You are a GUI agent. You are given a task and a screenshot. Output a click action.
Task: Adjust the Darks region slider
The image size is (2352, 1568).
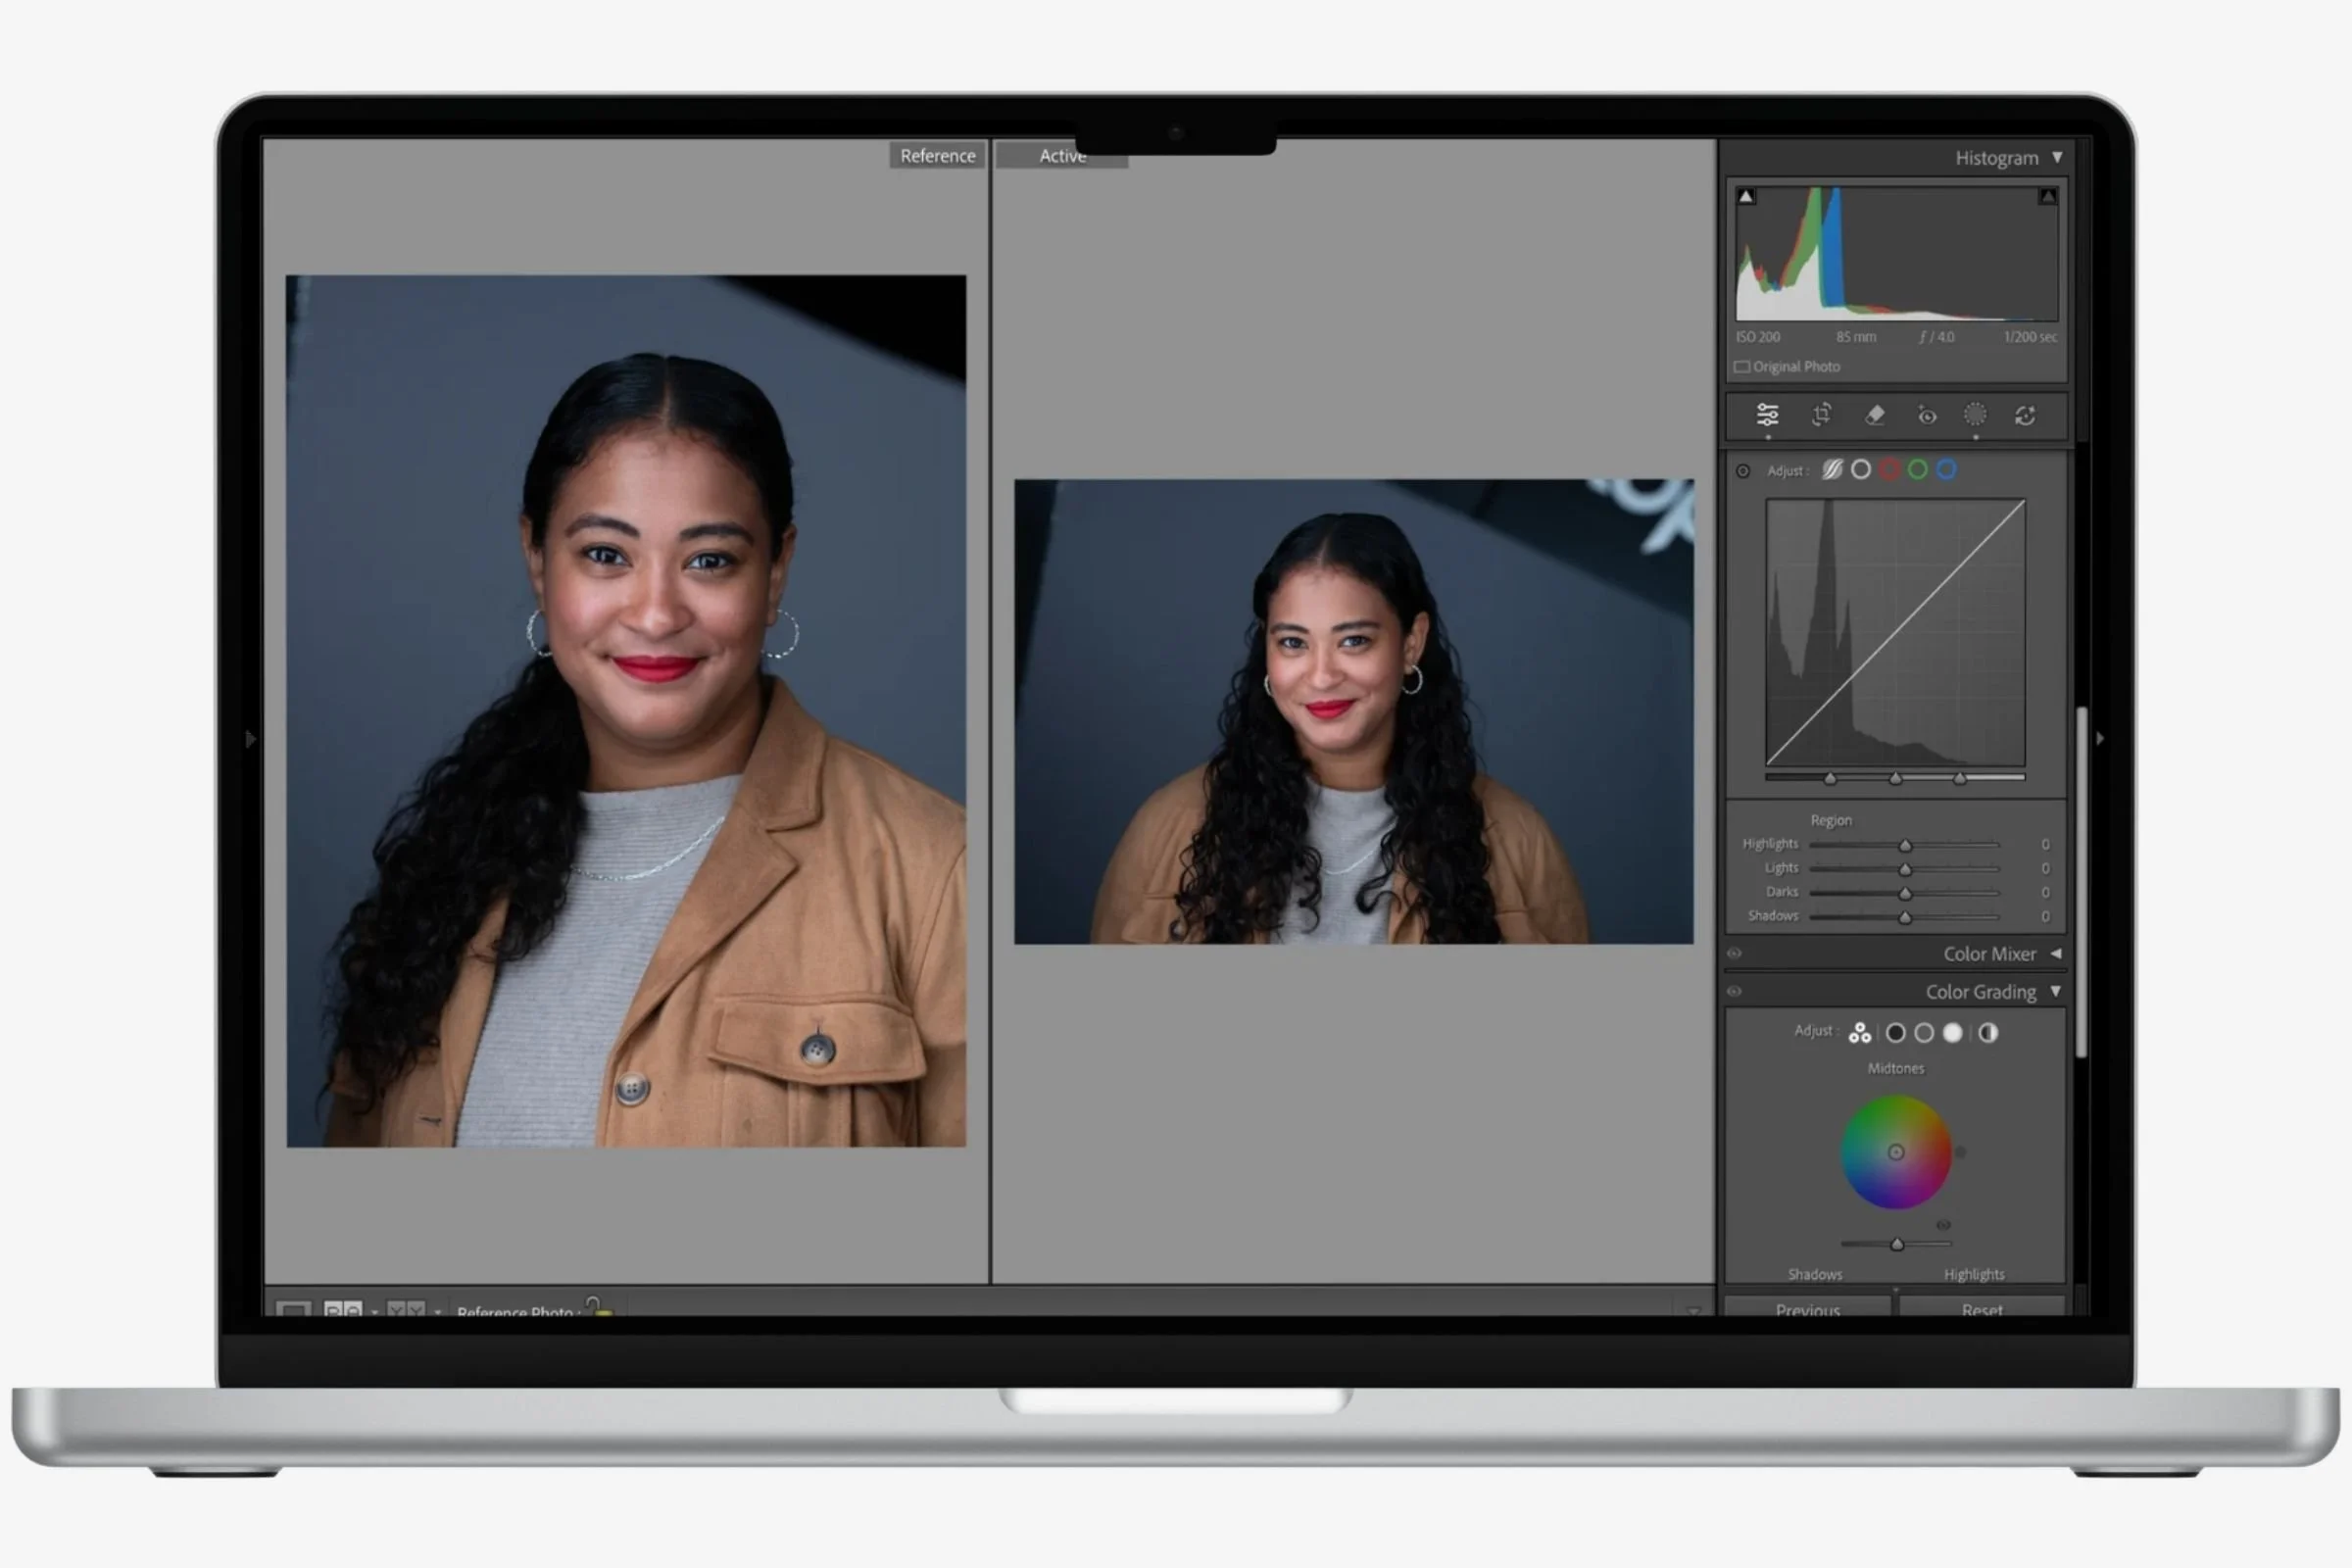click(x=1904, y=893)
